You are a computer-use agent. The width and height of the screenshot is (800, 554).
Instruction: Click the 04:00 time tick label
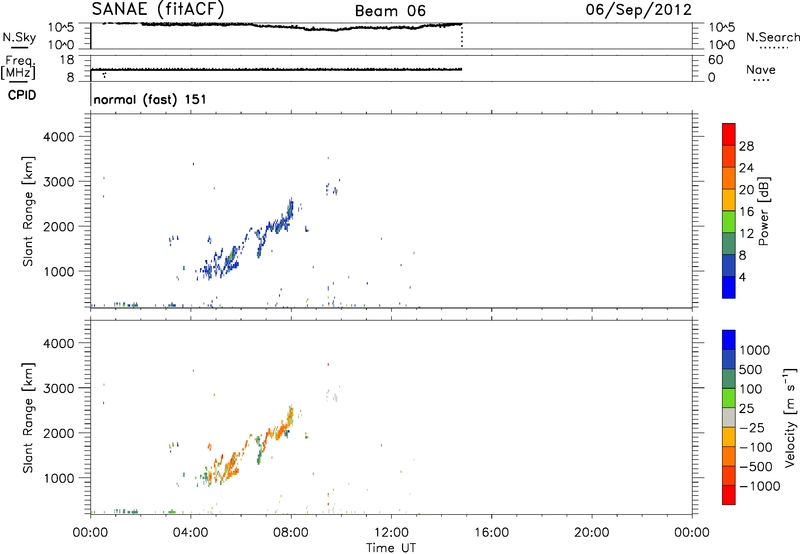pos(191,533)
